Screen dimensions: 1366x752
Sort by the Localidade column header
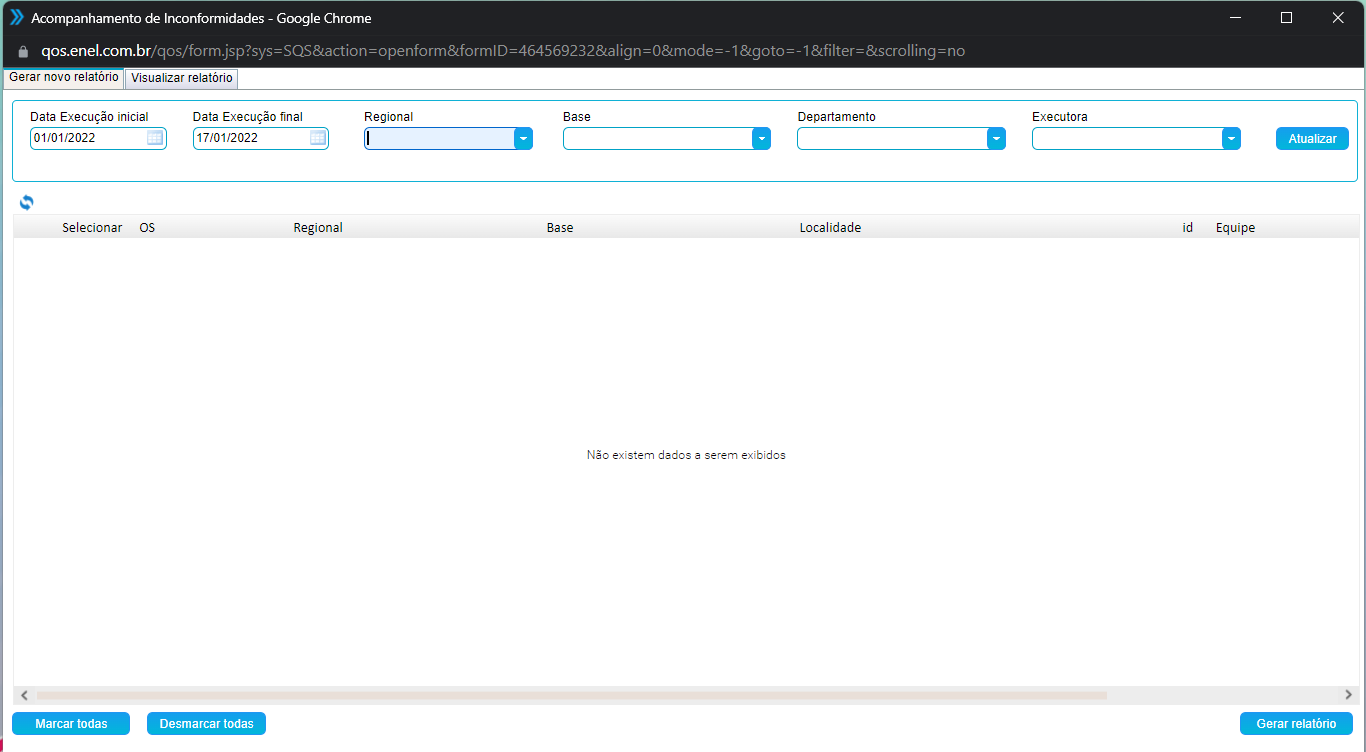tap(830, 227)
